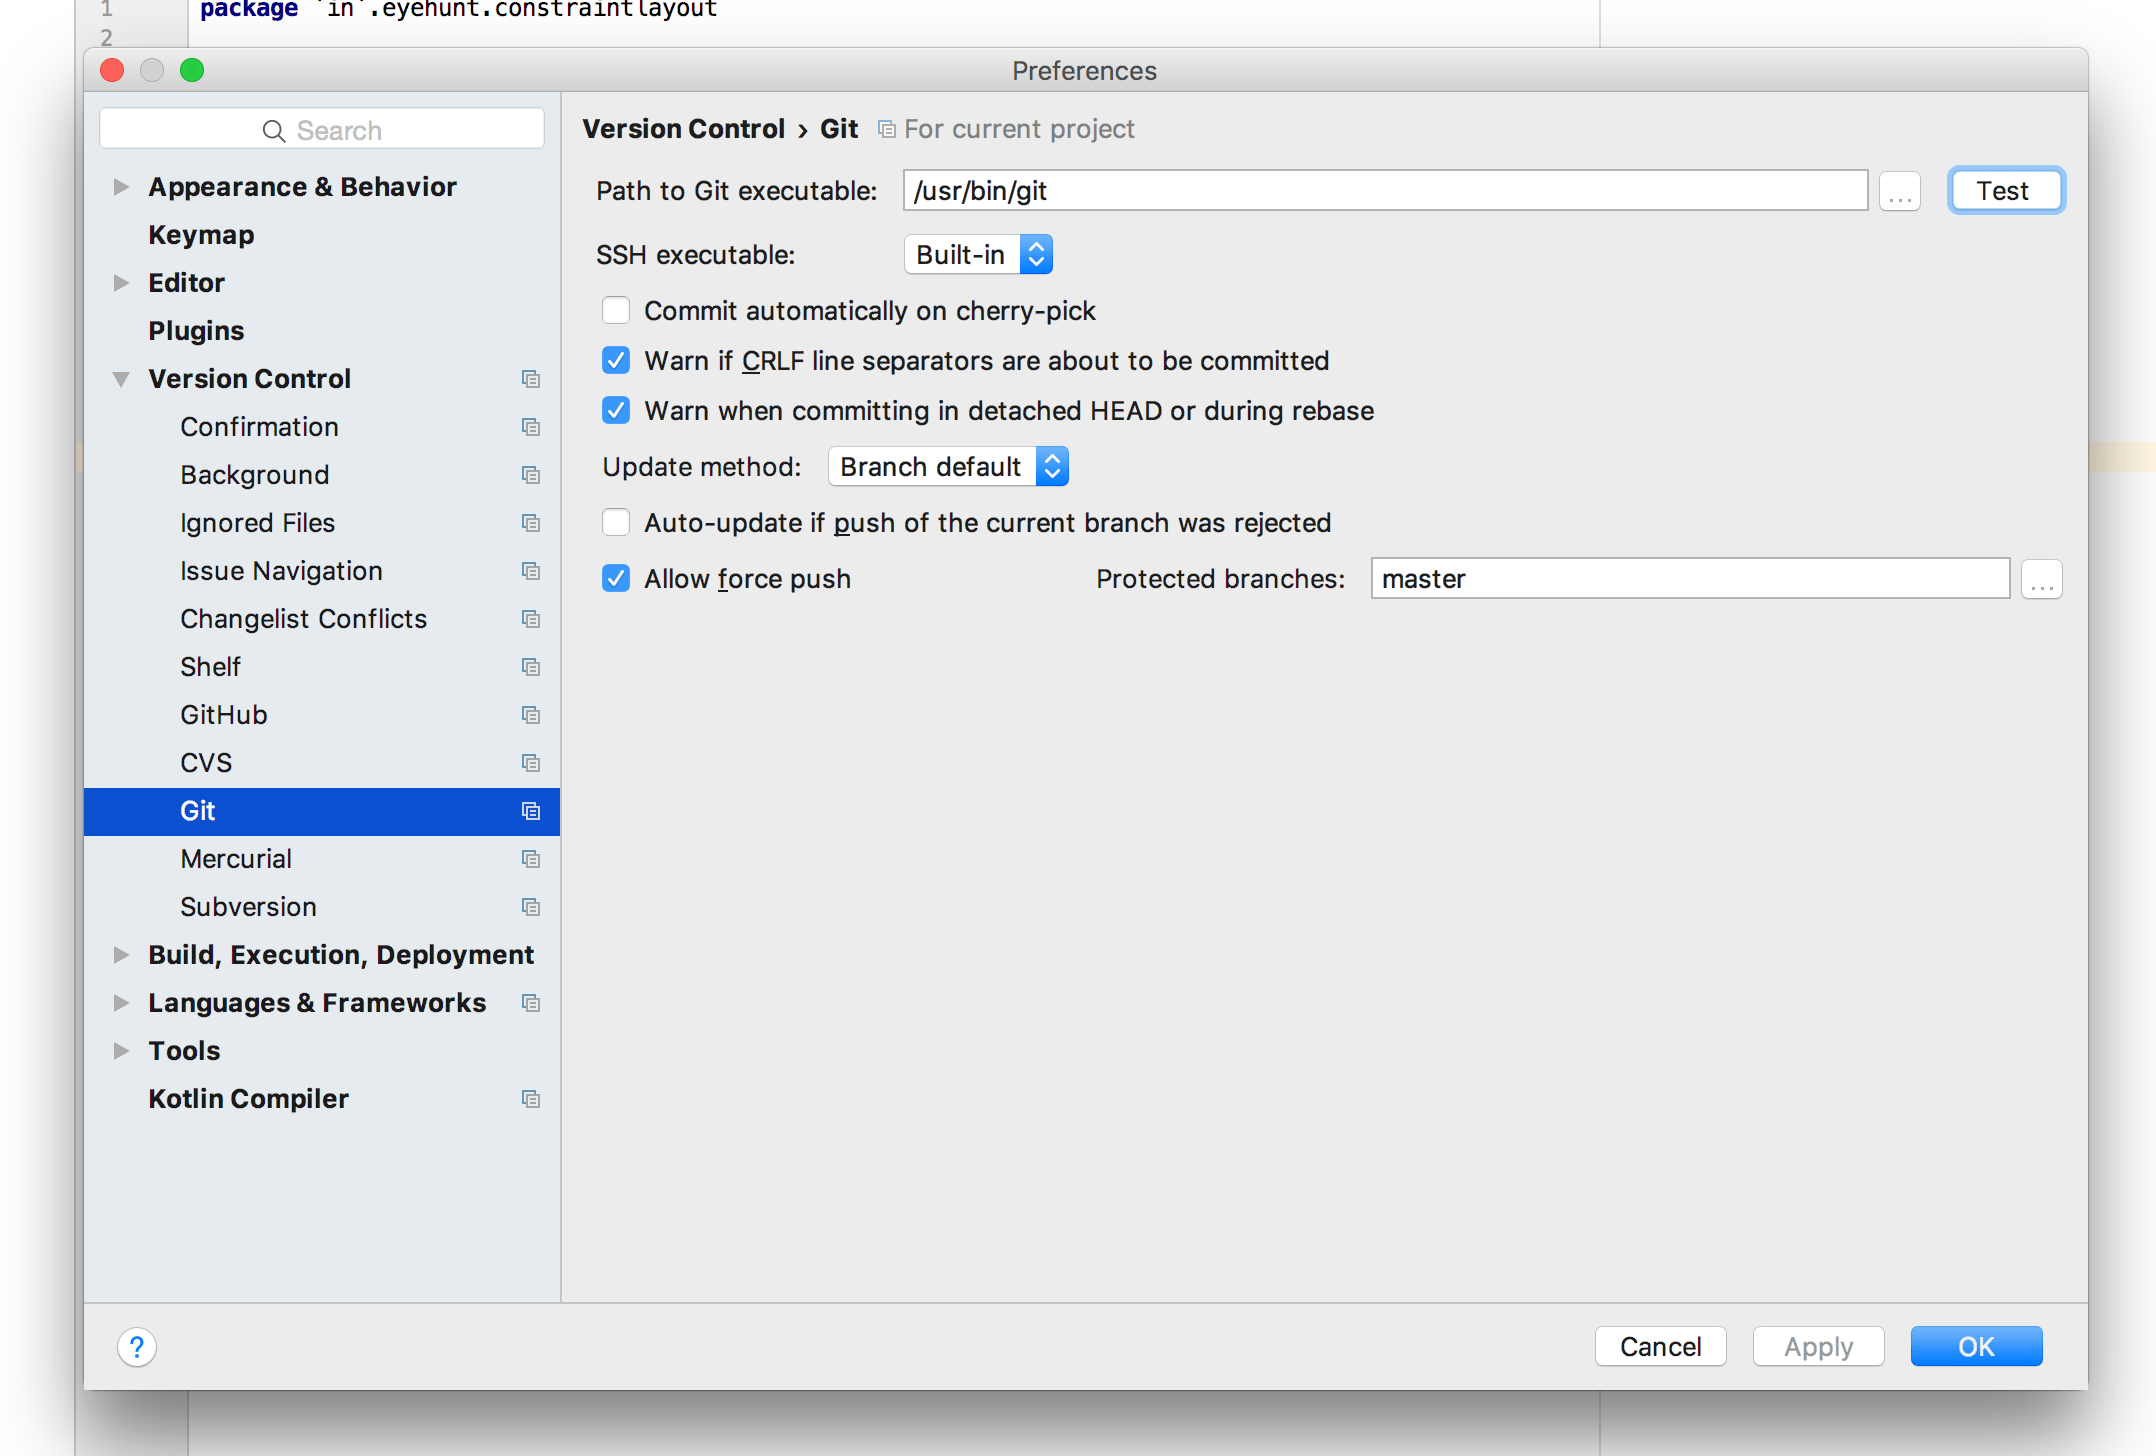Open the browse dialog for Git executable path
This screenshot has width=2156, height=1456.
point(1899,190)
